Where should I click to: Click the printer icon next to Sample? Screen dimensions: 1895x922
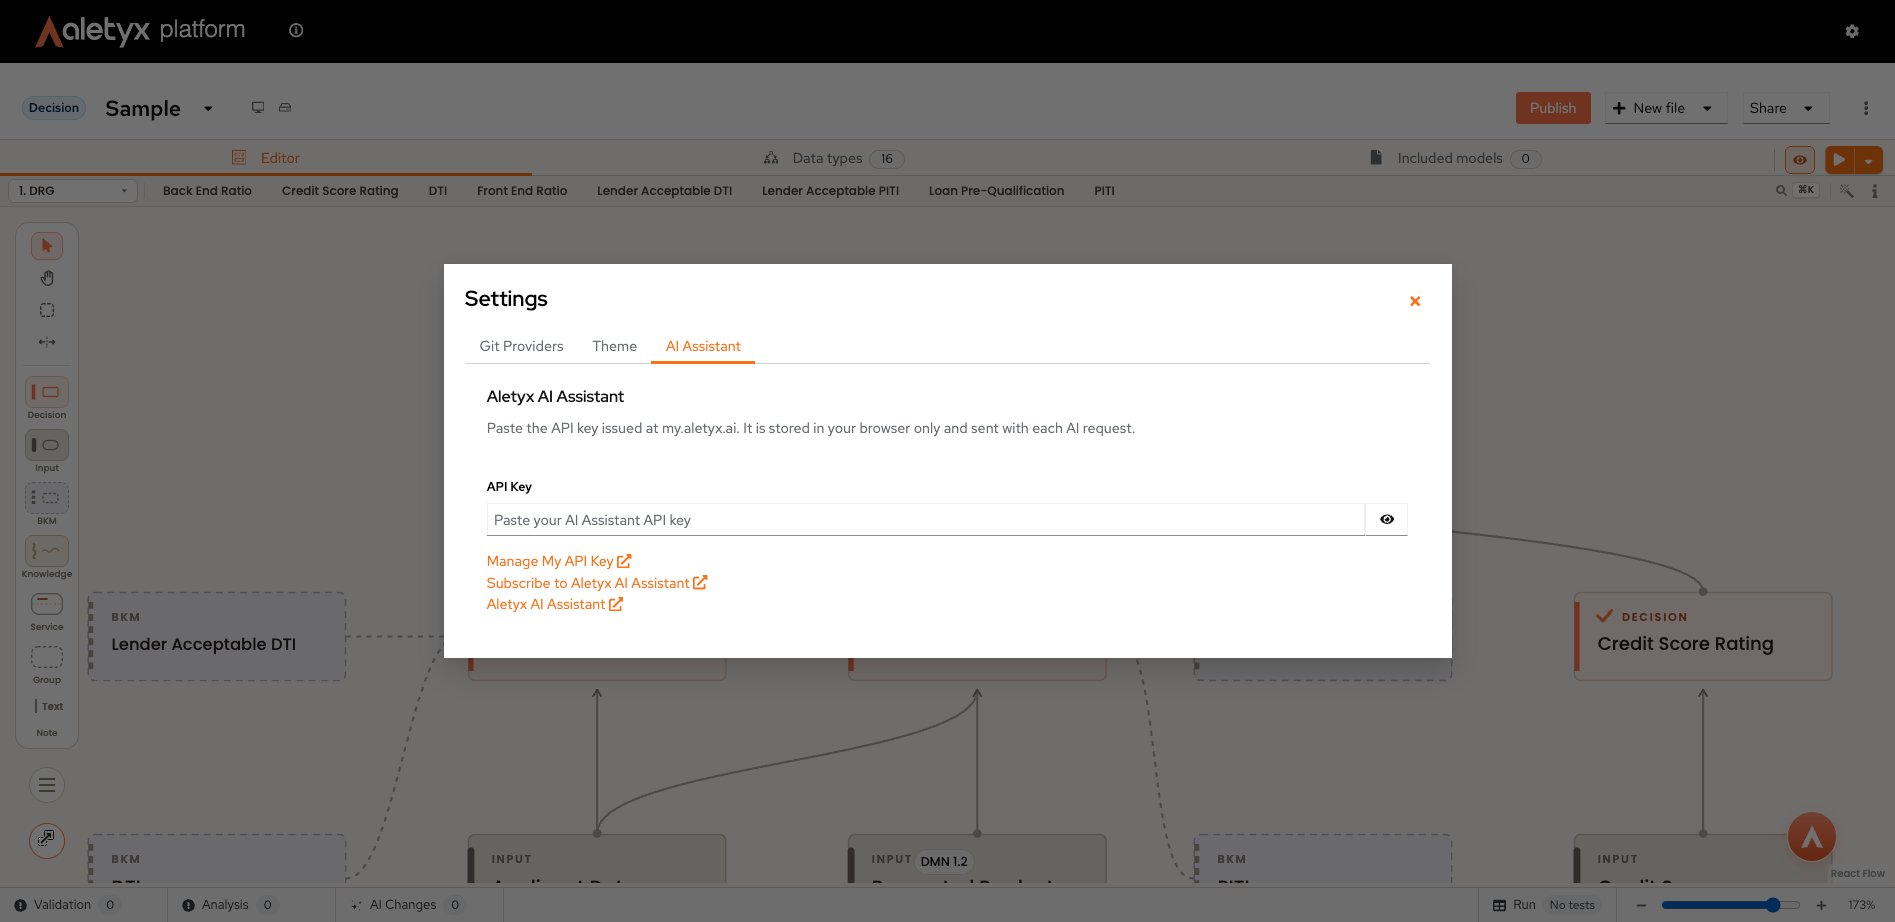(285, 108)
